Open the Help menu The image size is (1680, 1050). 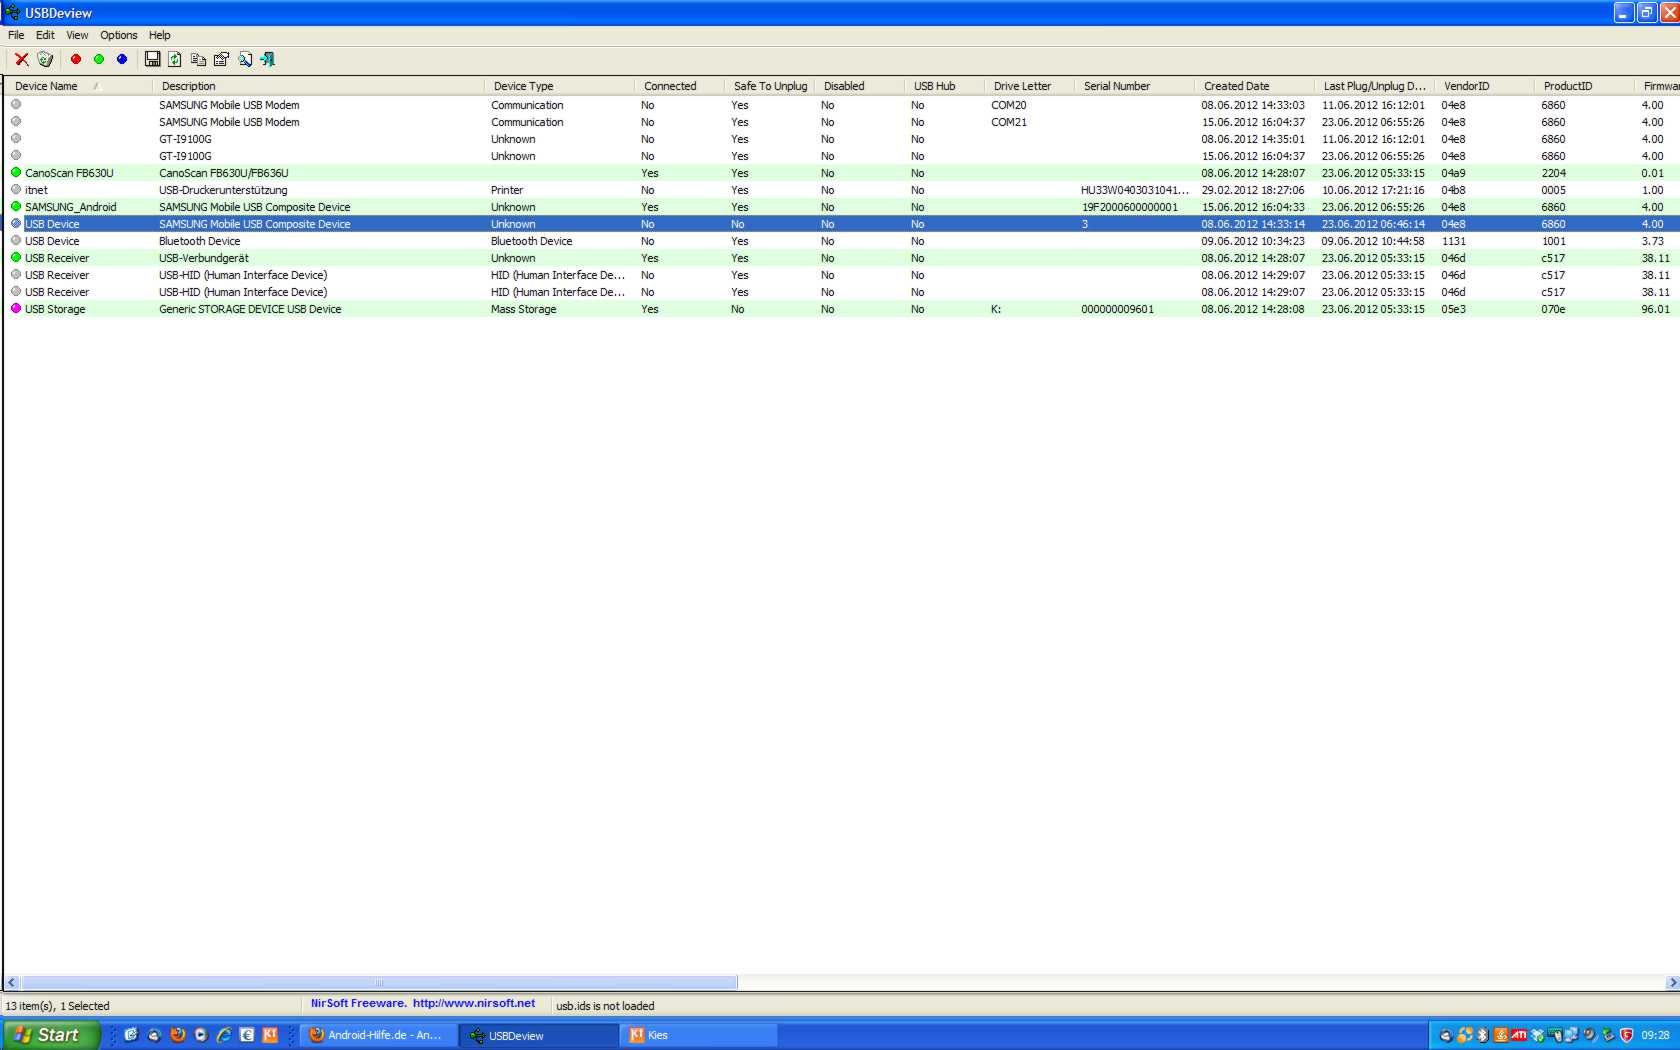click(x=160, y=35)
